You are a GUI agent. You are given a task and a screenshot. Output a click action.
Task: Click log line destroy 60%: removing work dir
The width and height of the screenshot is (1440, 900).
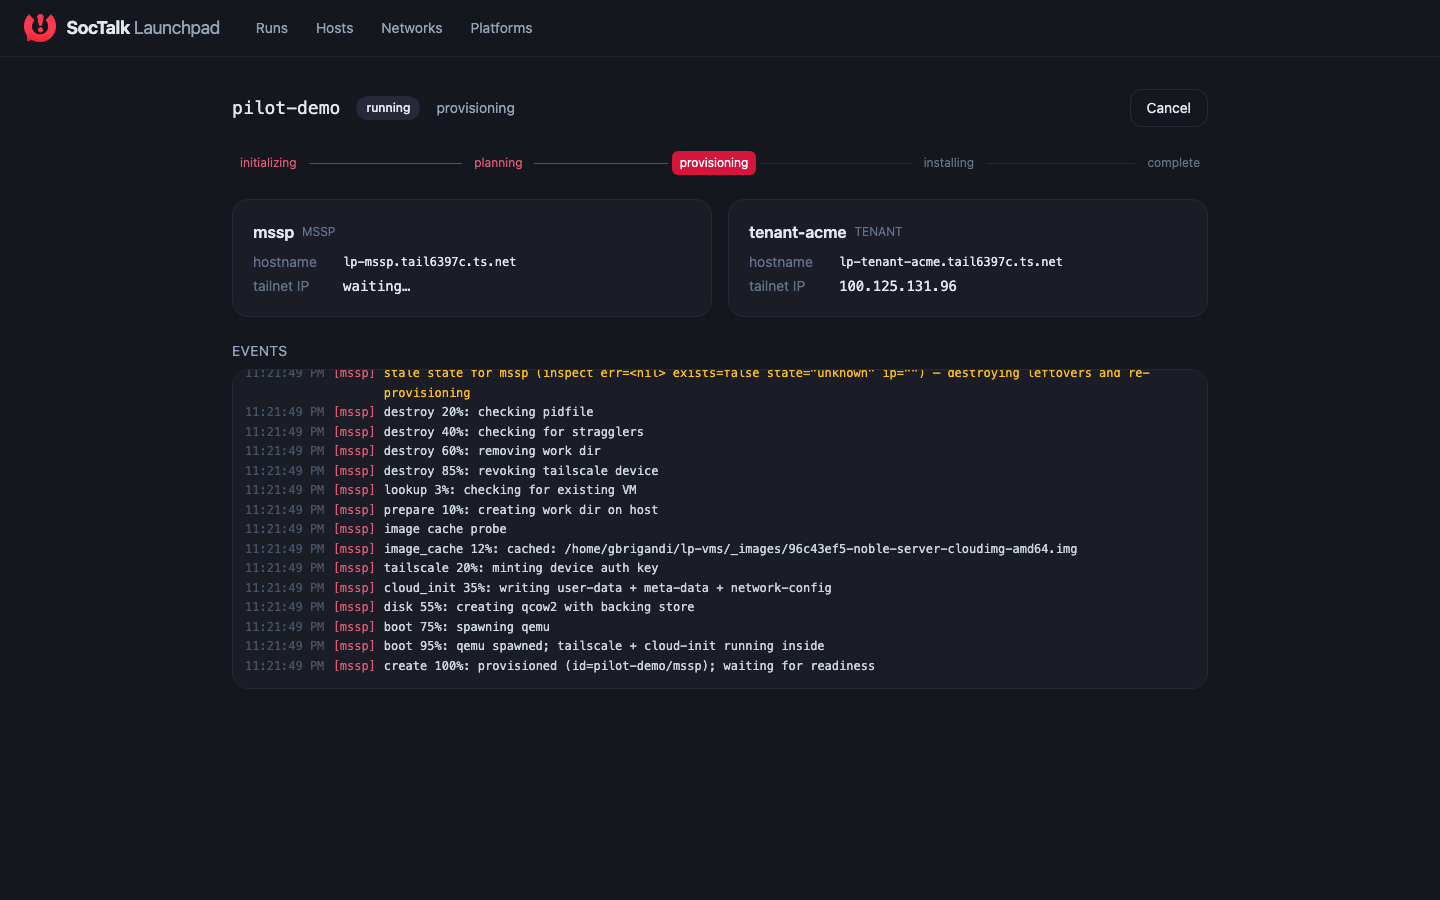(x=720, y=451)
